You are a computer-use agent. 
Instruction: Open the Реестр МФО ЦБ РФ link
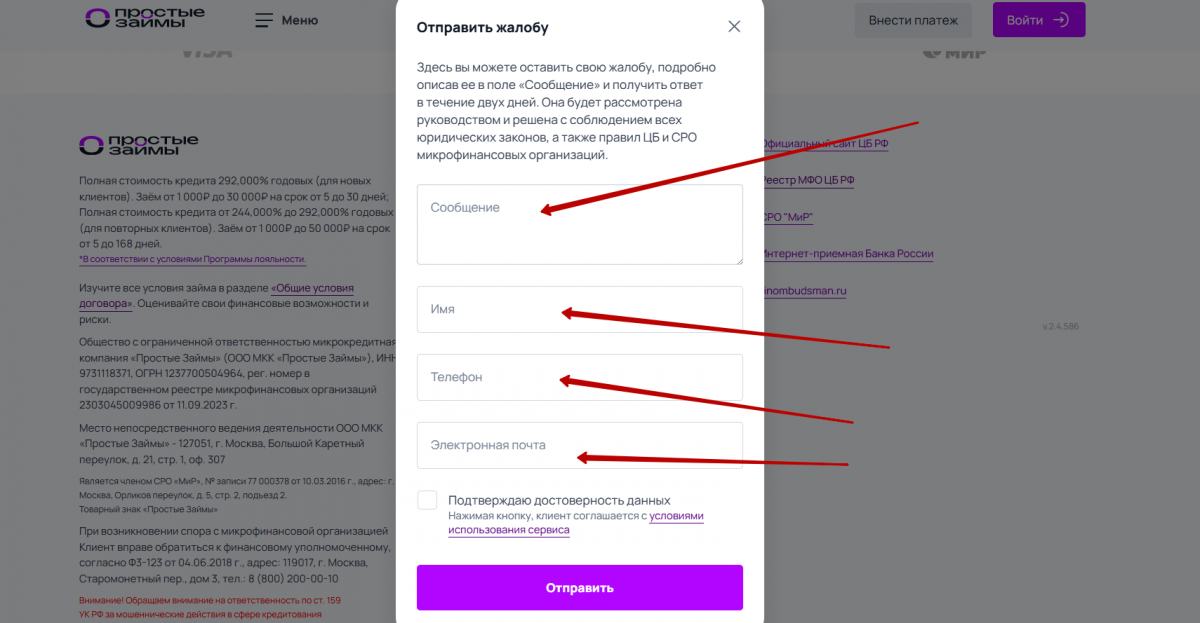(808, 180)
